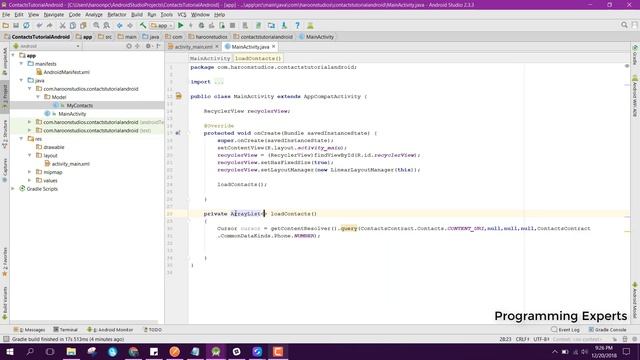Expand the values folder node
This screenshot has height=360, width=640.
pyautogui.click(x=30, y=180)
